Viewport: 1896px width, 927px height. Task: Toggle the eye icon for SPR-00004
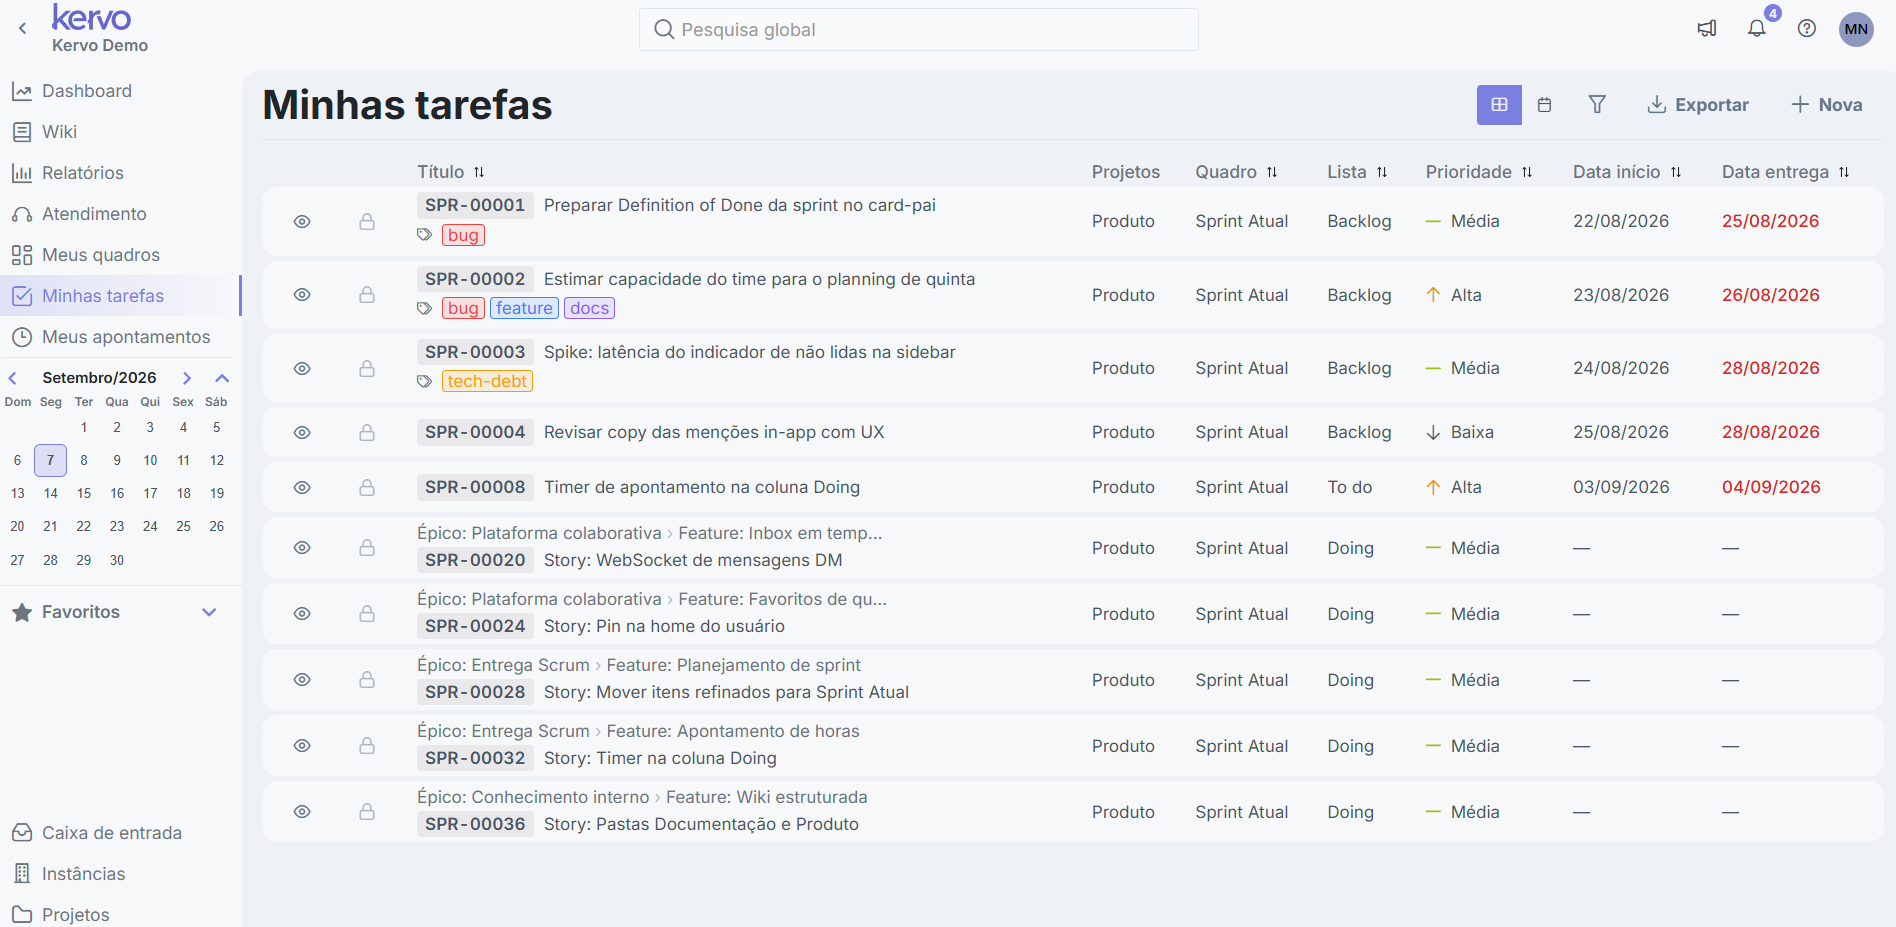point(302,432)
